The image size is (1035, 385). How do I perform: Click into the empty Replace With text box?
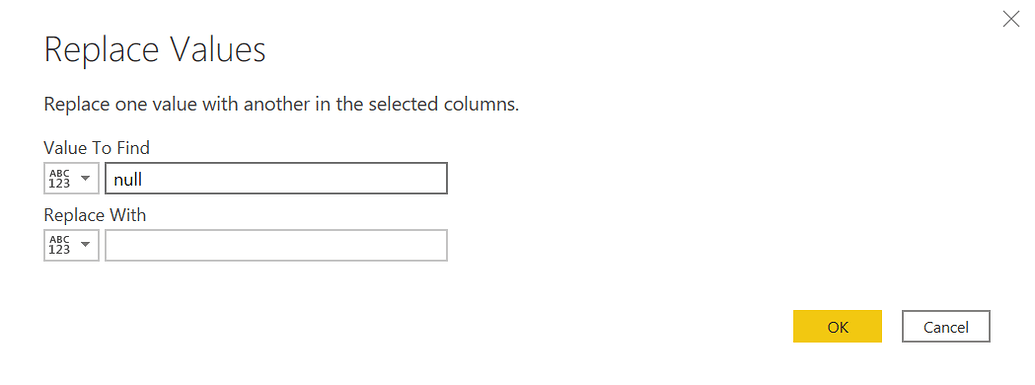pyautogui.click(x=276, y=245)
